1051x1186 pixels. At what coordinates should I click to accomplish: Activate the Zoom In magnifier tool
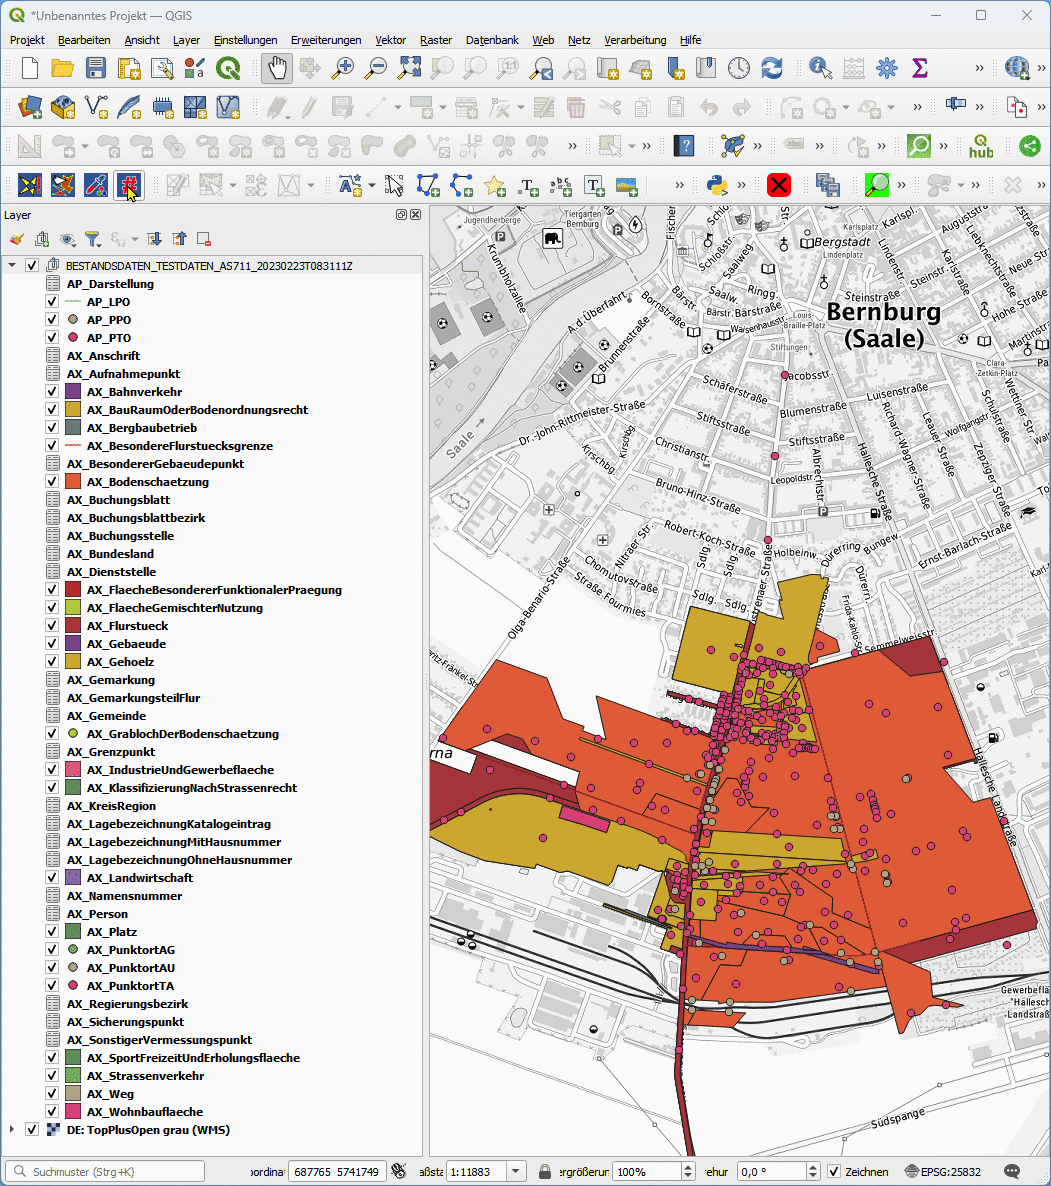[343, 68]
